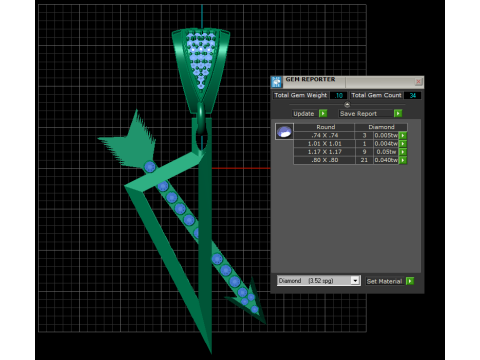Click the Total Gem Weight value .10

point(338,95)
